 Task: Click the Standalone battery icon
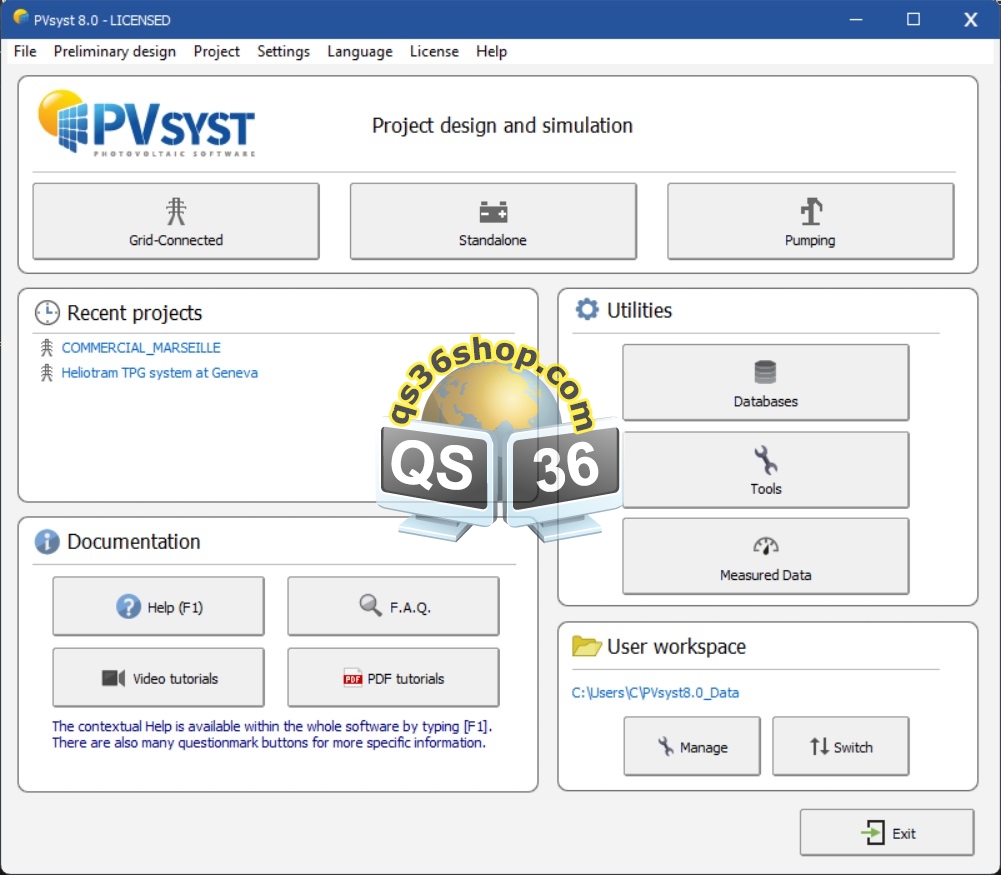(x=493, y=211)
